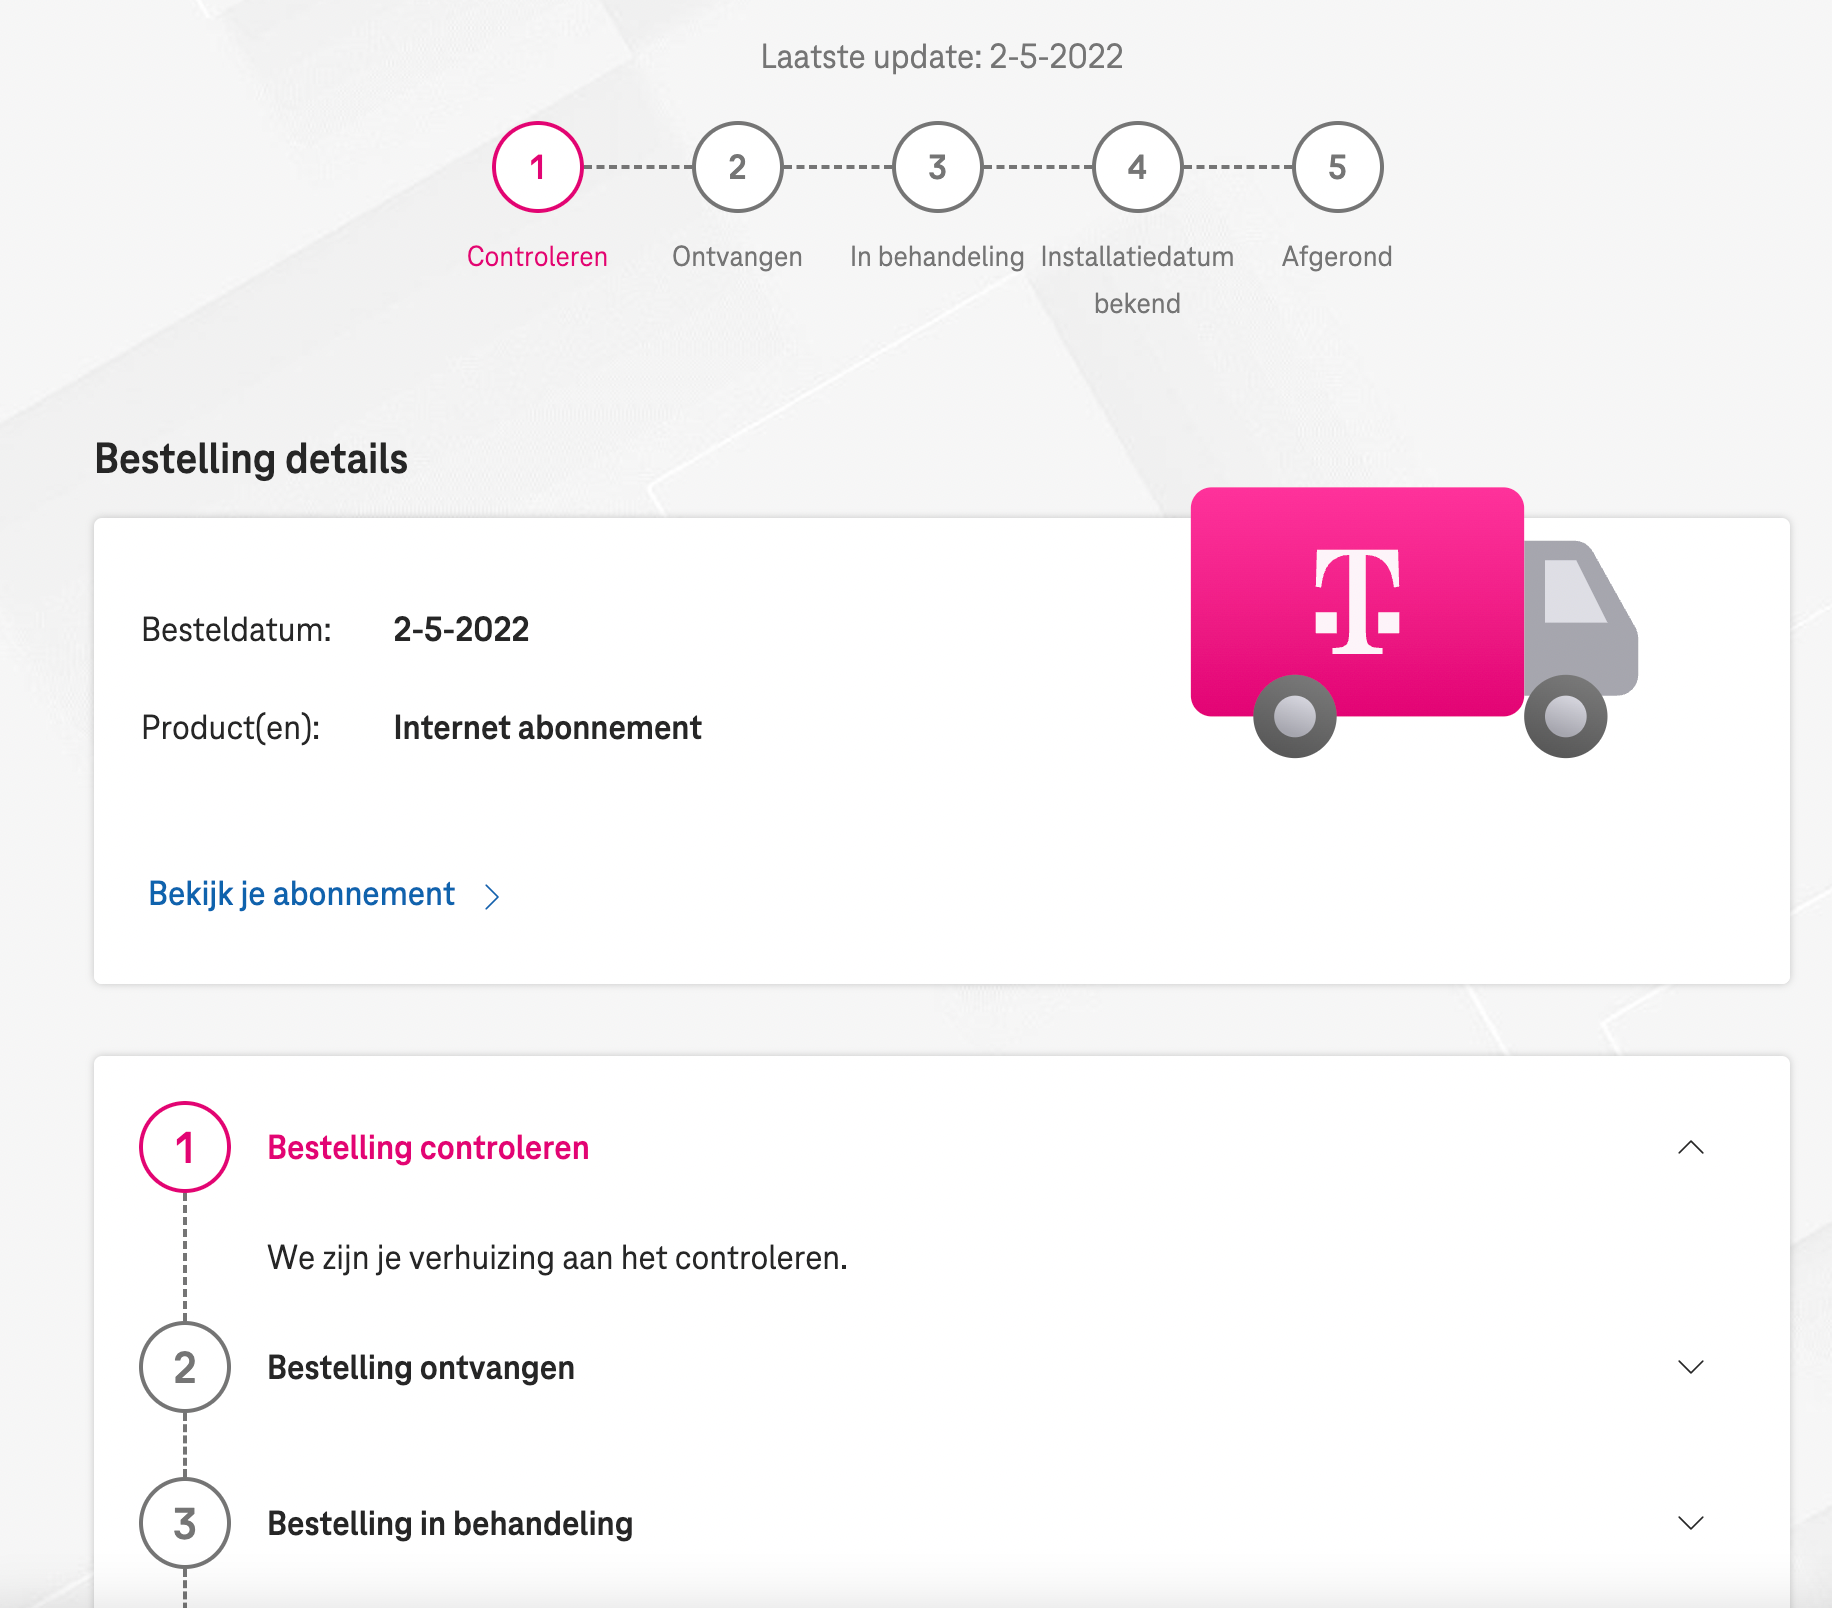Image resolution: width=1832 pixels, height=1608 pixels.
Task: Click step 1 circle above Controleren
Action: 538,167
